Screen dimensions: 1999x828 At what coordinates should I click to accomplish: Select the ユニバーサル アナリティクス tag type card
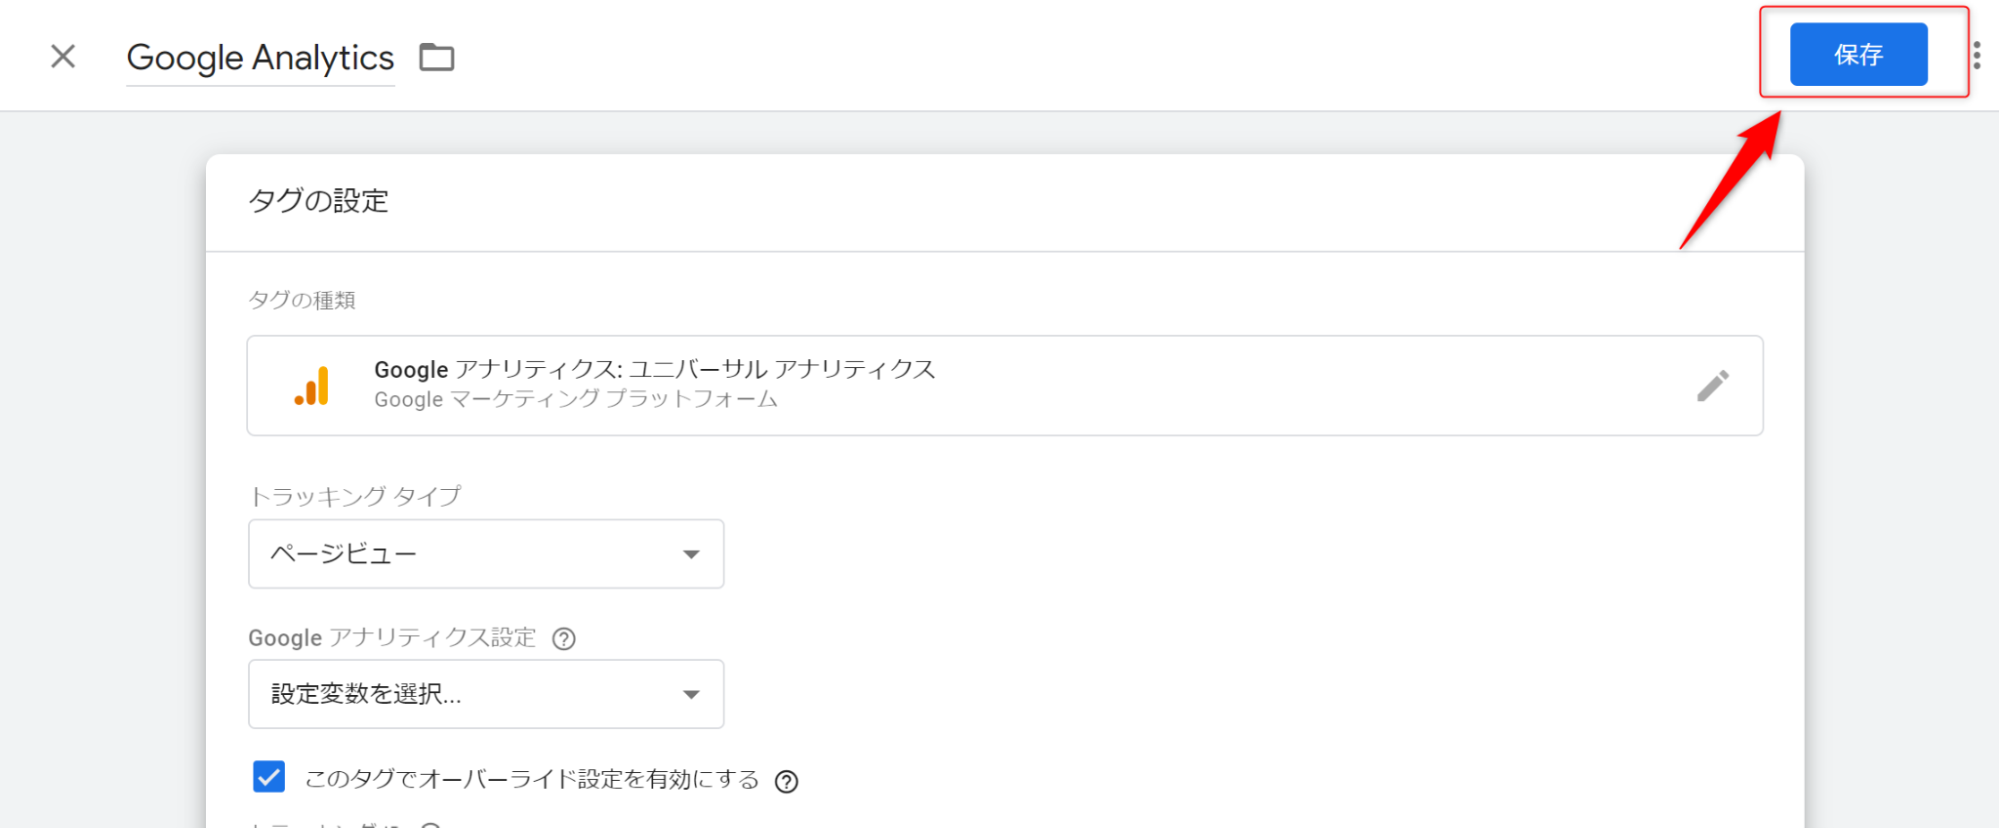tap(1005, 386)
